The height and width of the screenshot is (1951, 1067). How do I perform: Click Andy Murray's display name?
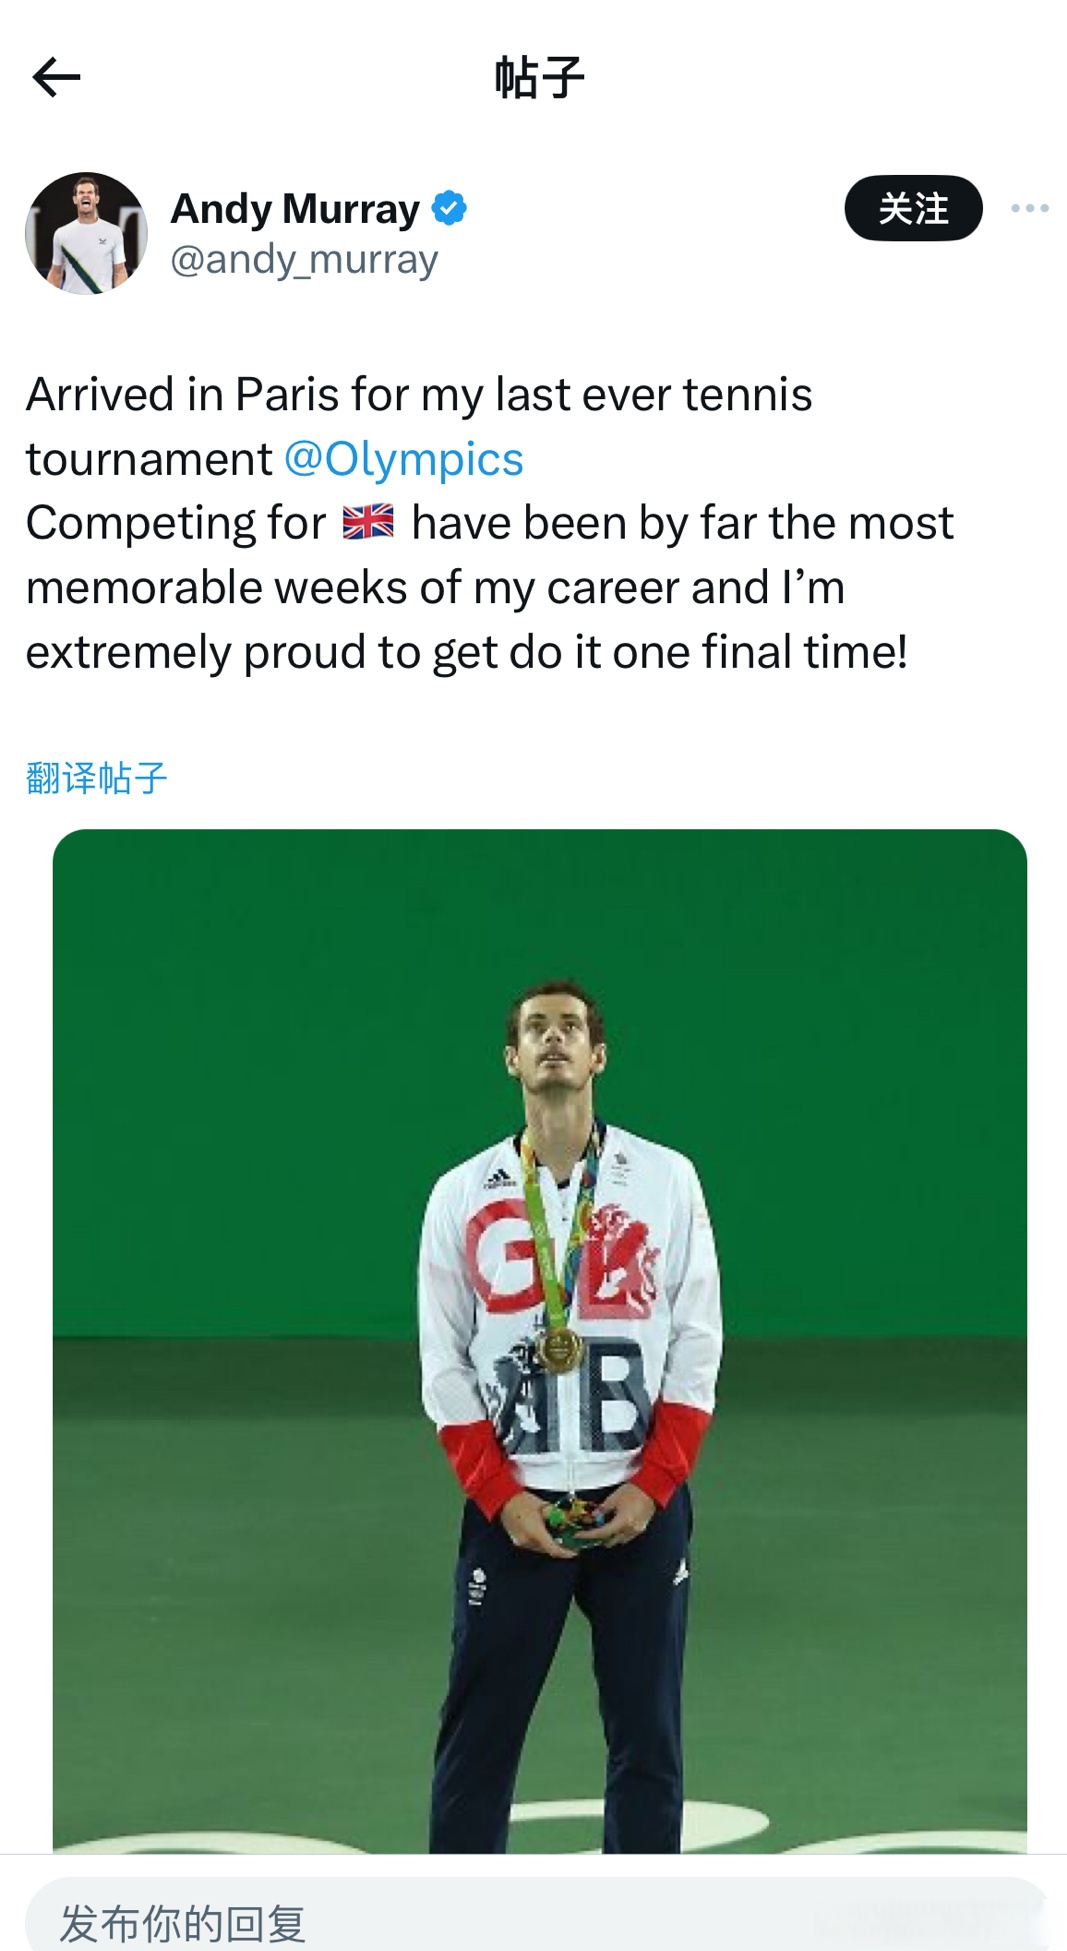pos(296,208)
